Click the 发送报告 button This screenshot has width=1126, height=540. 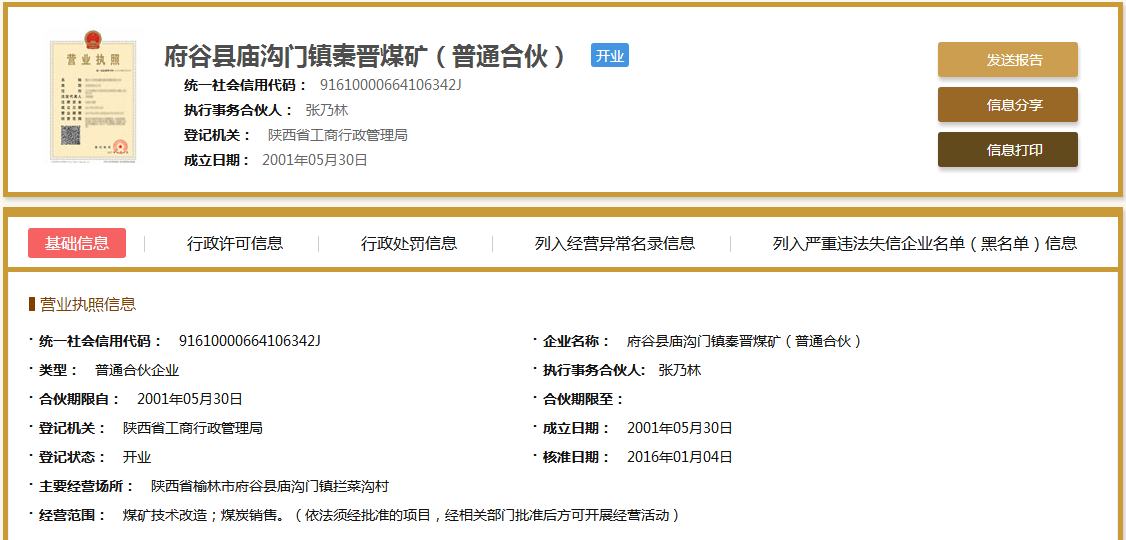[1007, 60]
